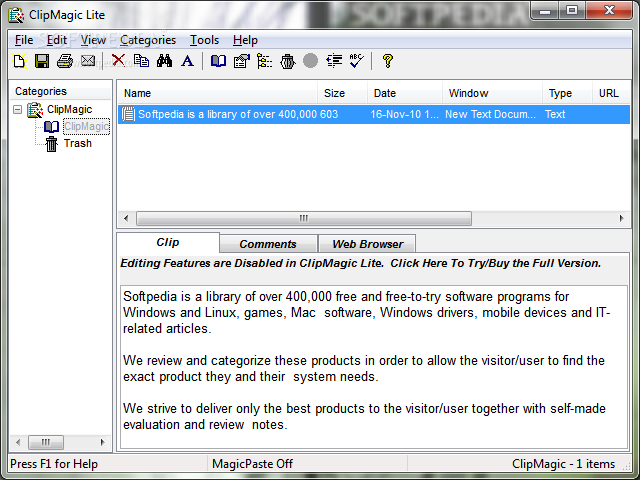Click the Trash can icon in Categories

point(51,144)
